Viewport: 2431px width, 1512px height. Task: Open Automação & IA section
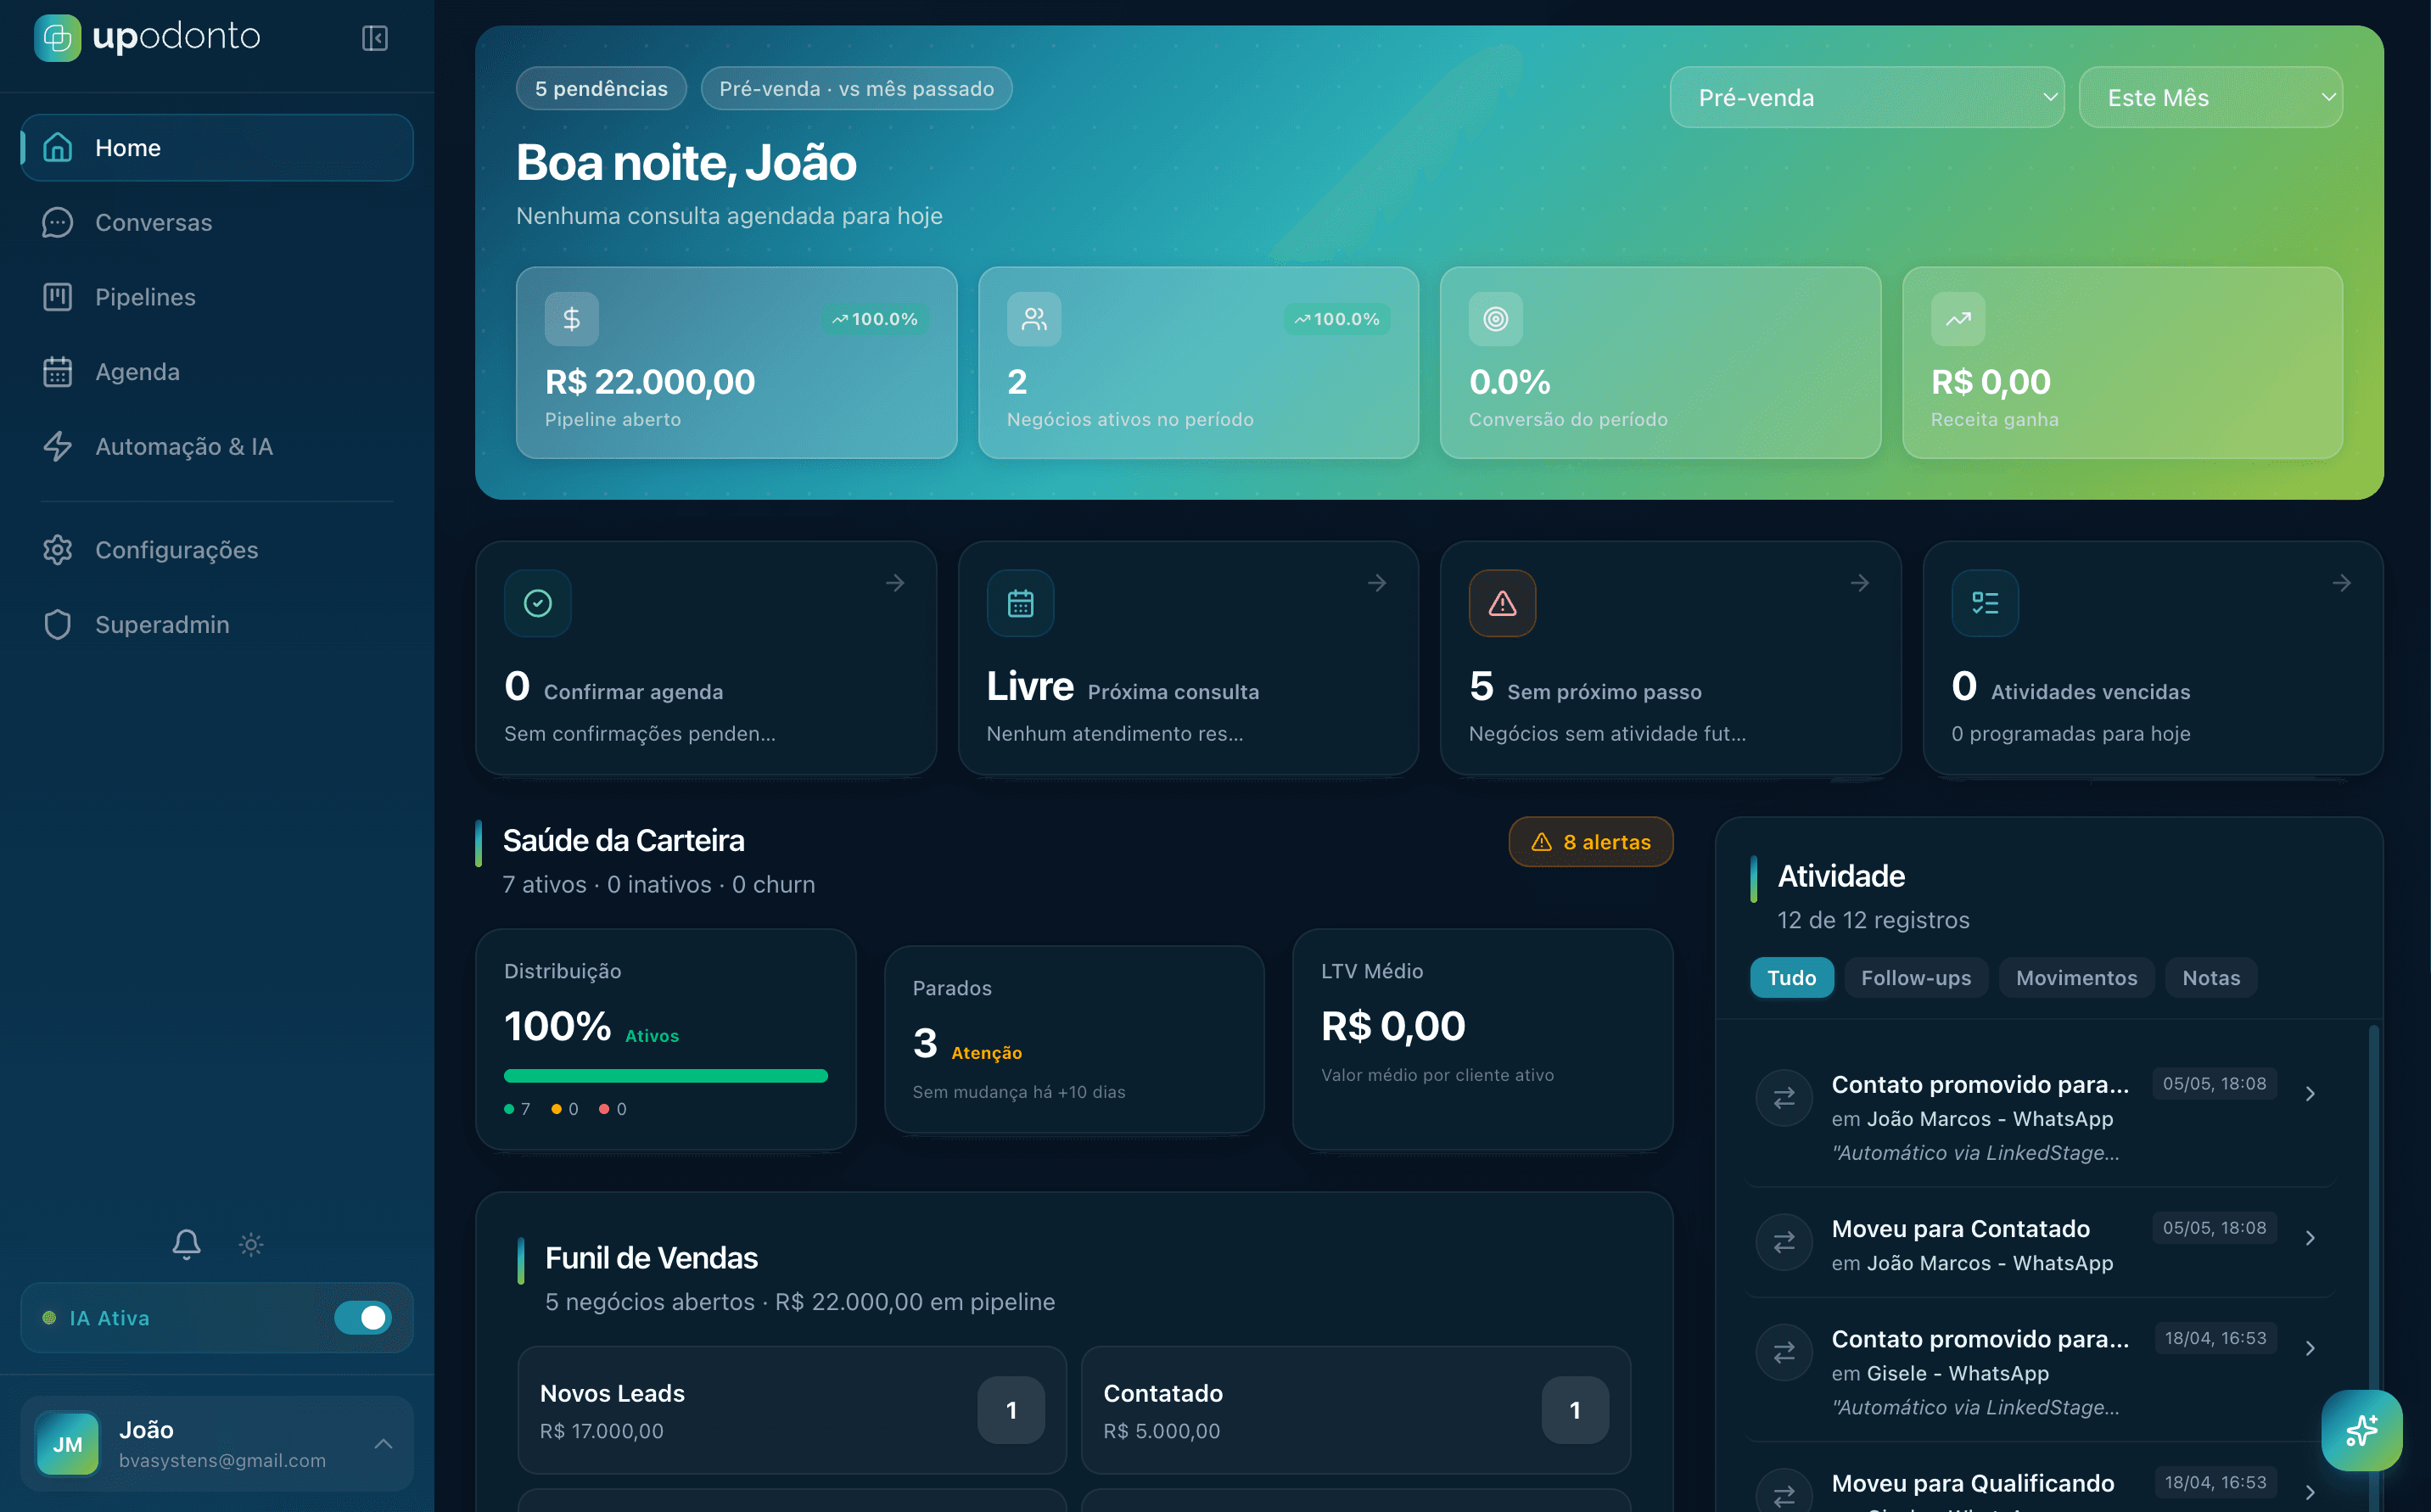click(x=217, y=446)
